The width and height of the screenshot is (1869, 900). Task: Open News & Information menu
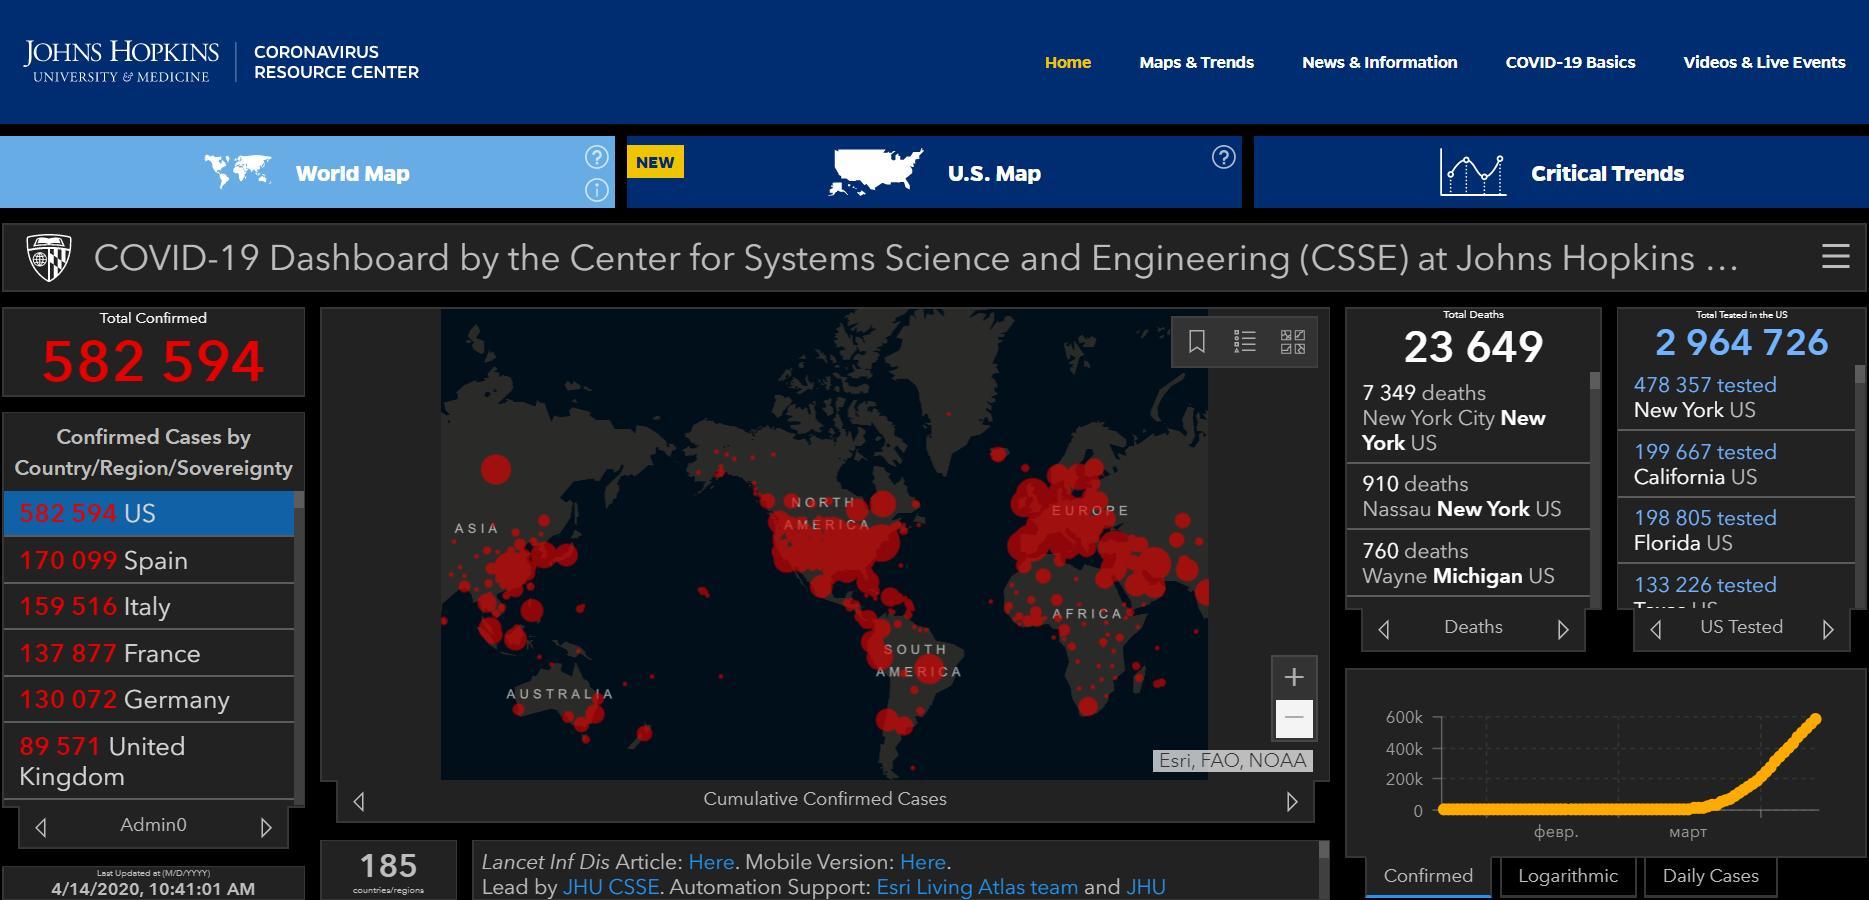(x=1379, y=62)
